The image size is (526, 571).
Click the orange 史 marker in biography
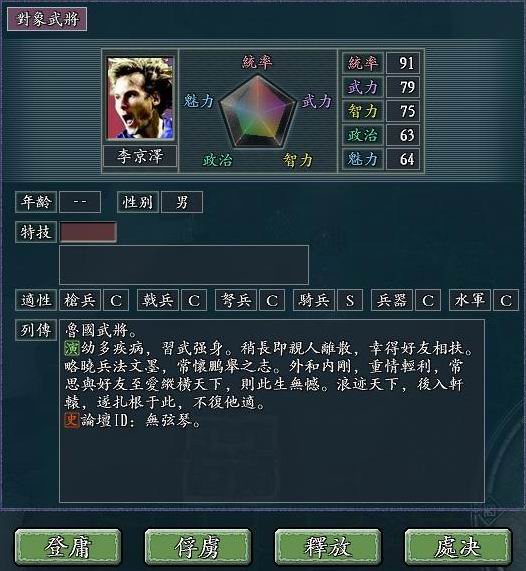72,420
